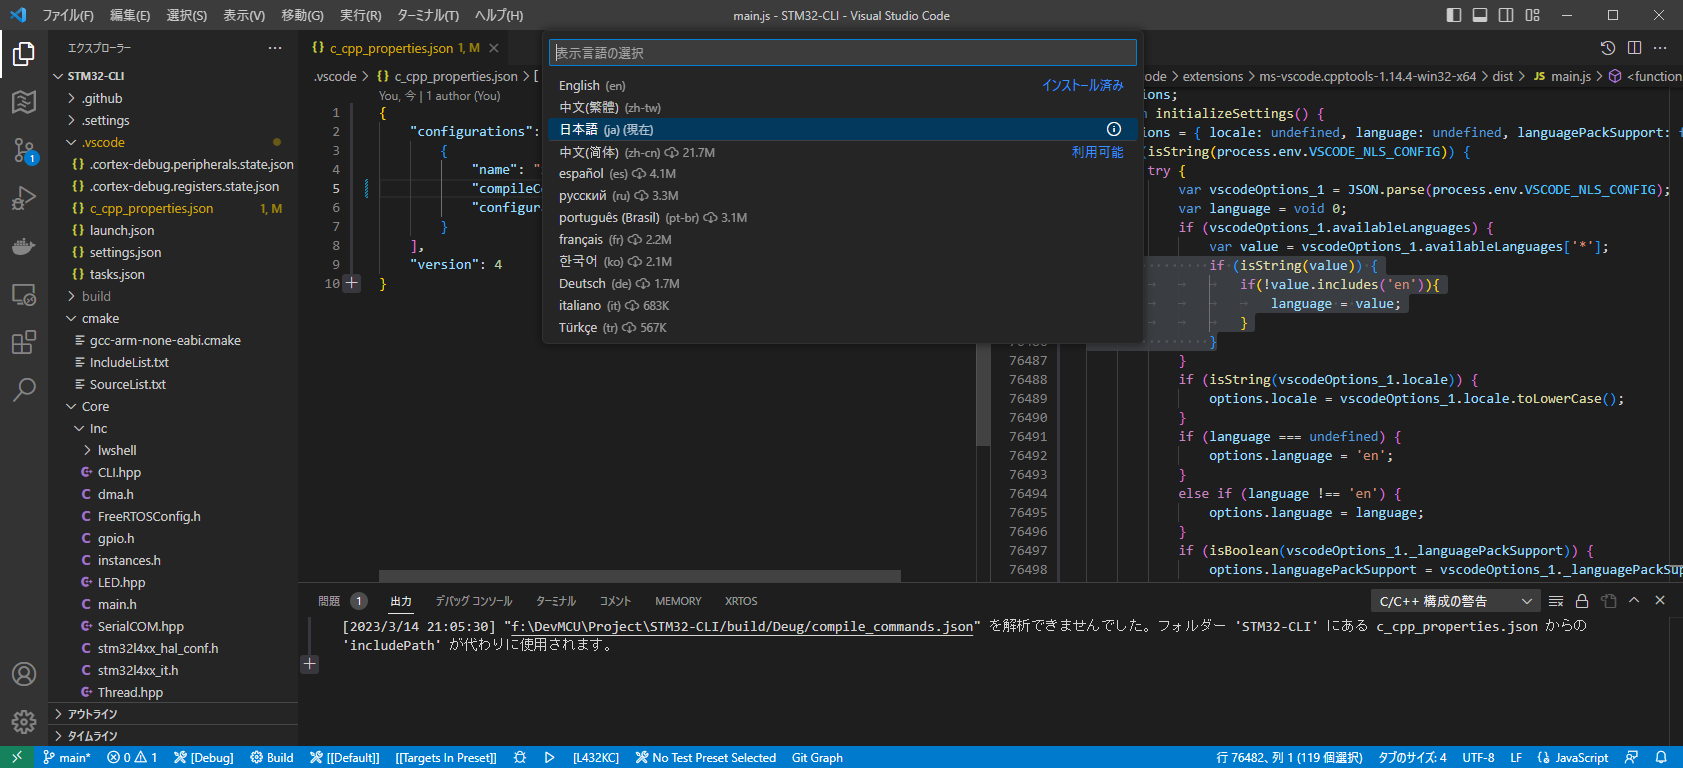Select English (en) display language
The width and height of the screenshot is (1683, 768).
pyautogui.click(x=842, y=85)
